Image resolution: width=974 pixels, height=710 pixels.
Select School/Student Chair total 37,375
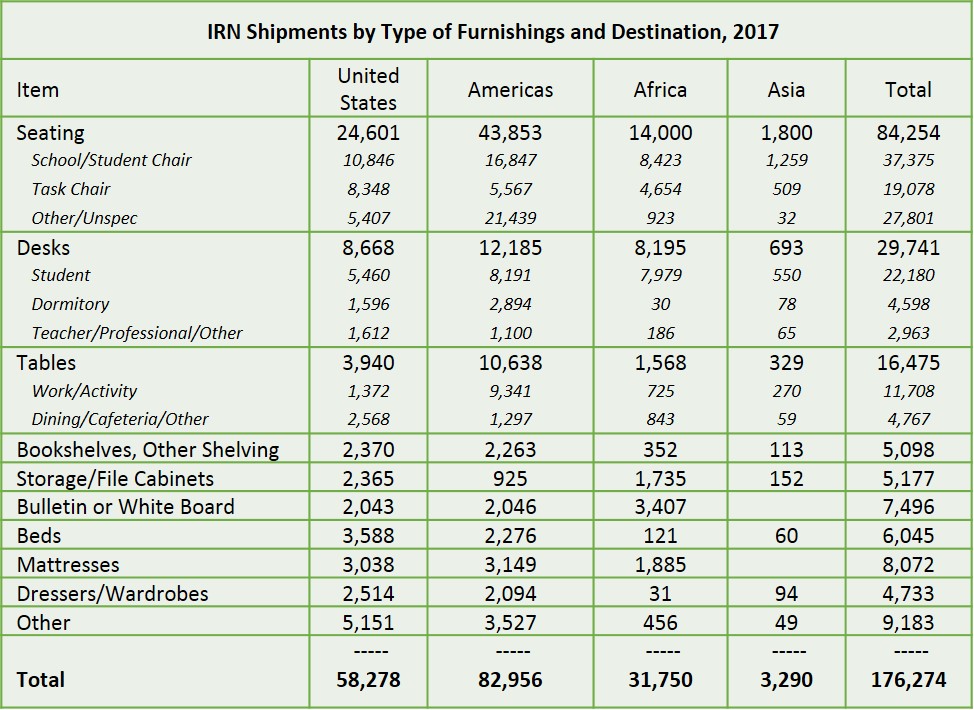(909, 160)
